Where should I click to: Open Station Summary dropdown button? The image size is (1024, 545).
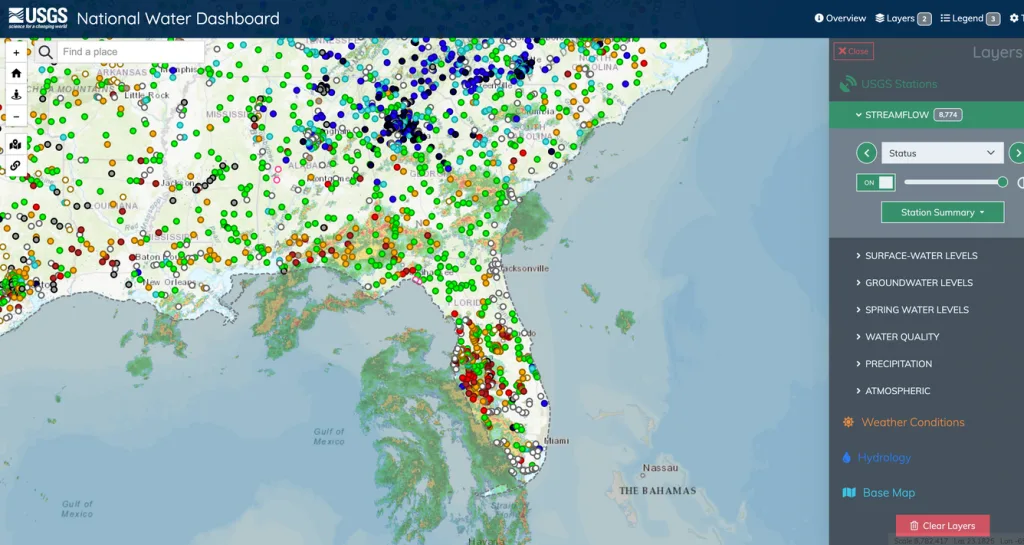pyautogui.click(x=942, y=212)
